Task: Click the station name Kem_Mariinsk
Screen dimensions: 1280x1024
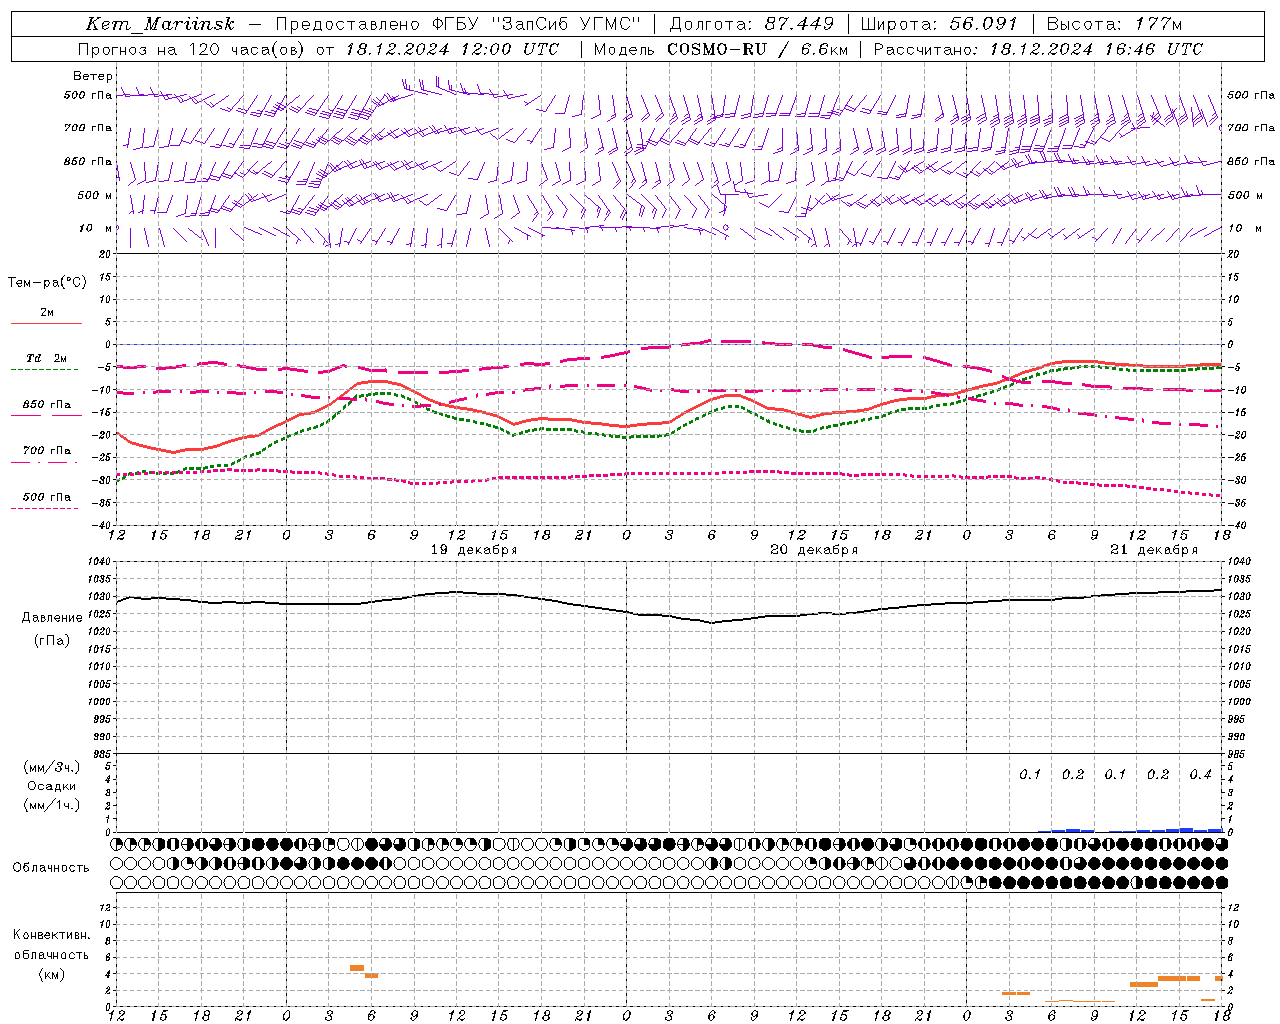Action: (160, 24)
